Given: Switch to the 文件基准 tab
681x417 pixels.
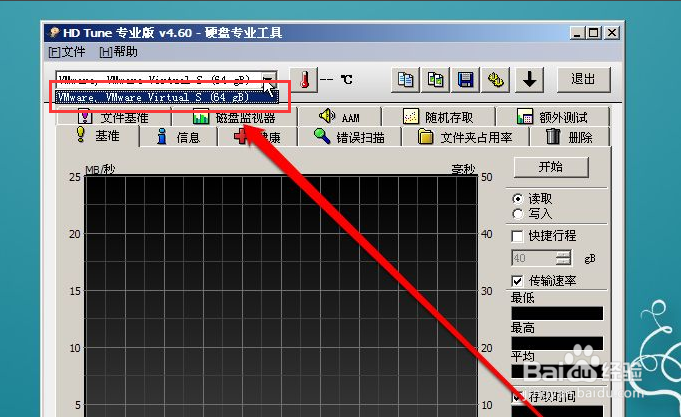Looking at the screenshot, I should (x=114, y=117).
